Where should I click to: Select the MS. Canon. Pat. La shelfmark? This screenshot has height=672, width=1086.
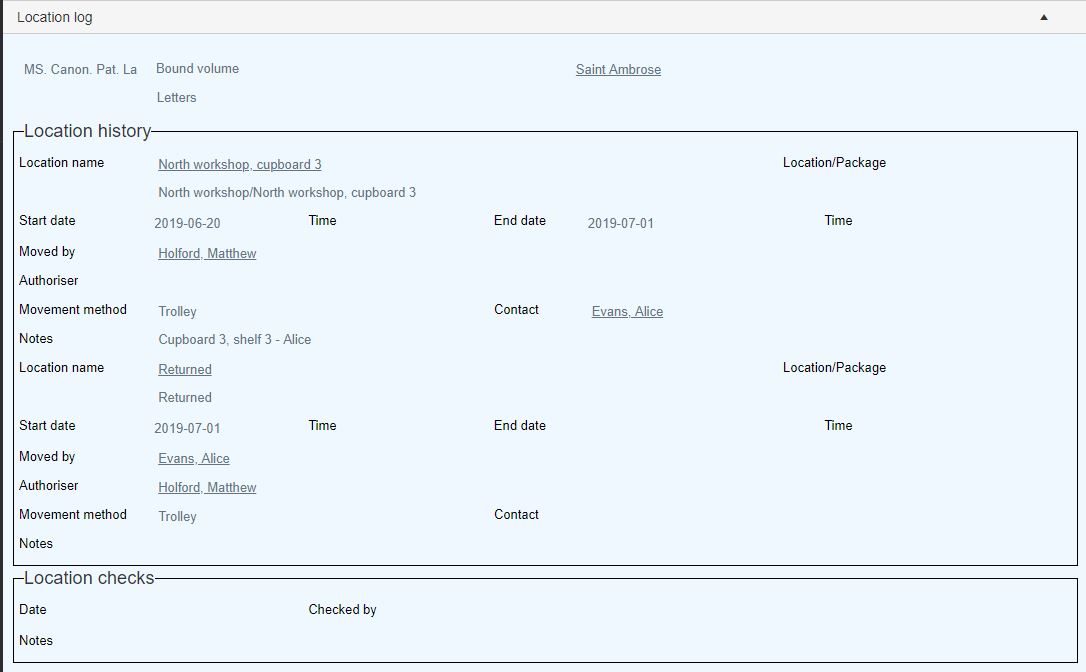click(80, 70)
